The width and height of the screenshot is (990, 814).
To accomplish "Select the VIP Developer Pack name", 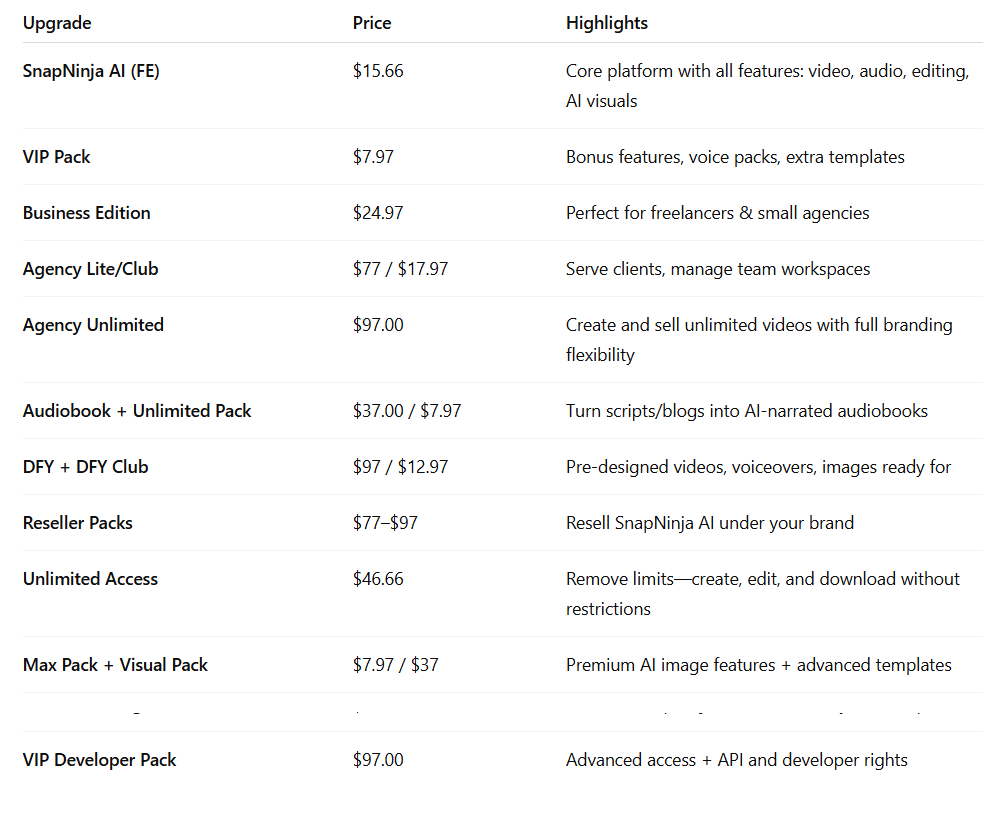I will [99, 760].
